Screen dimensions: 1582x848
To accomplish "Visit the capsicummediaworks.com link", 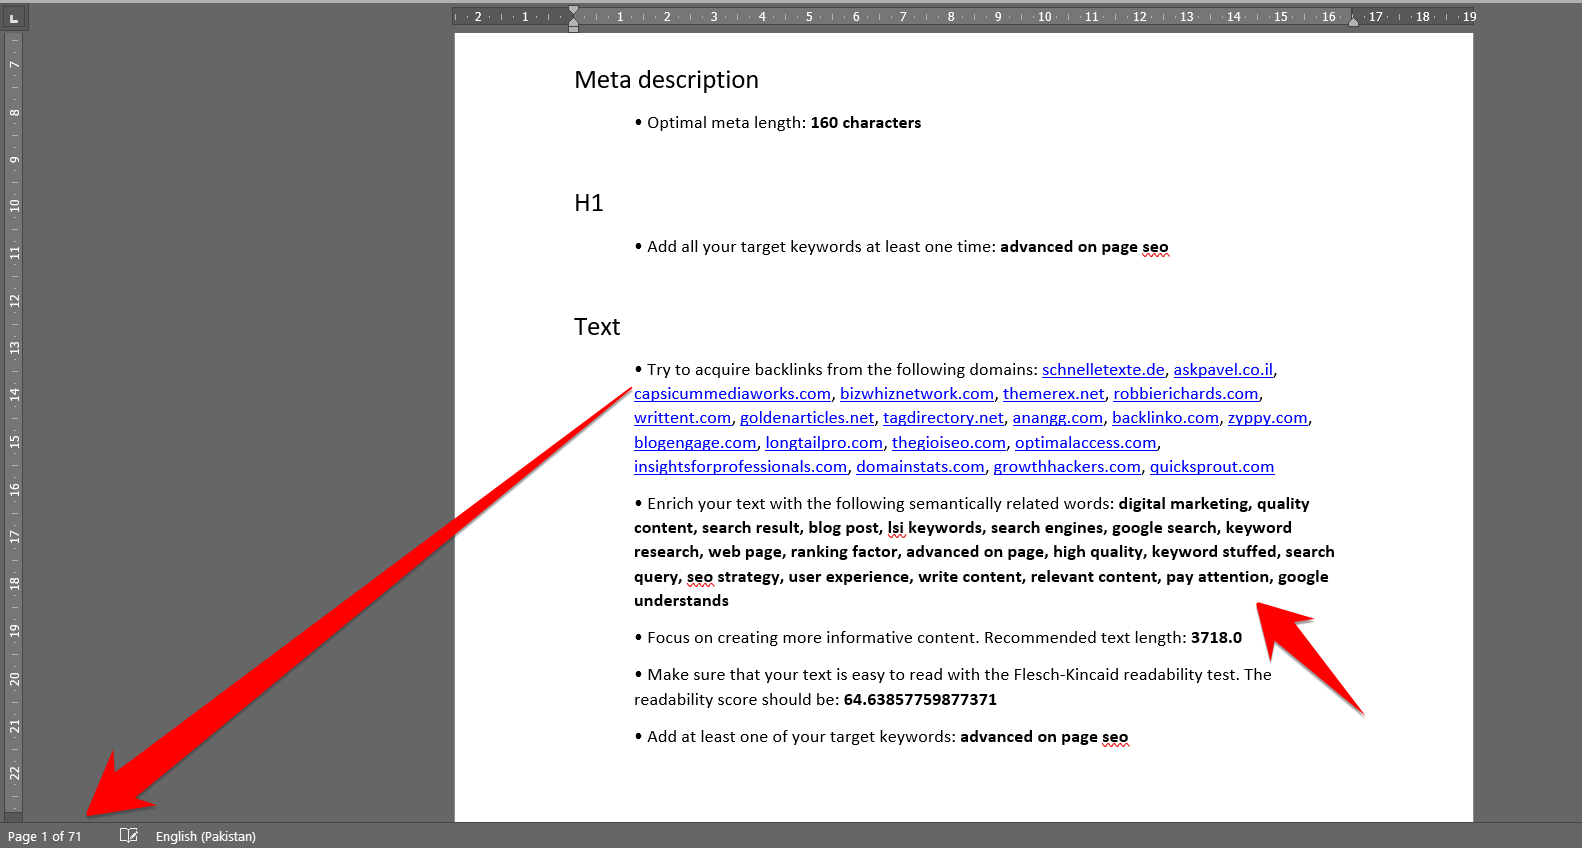I will click(732, 394).
